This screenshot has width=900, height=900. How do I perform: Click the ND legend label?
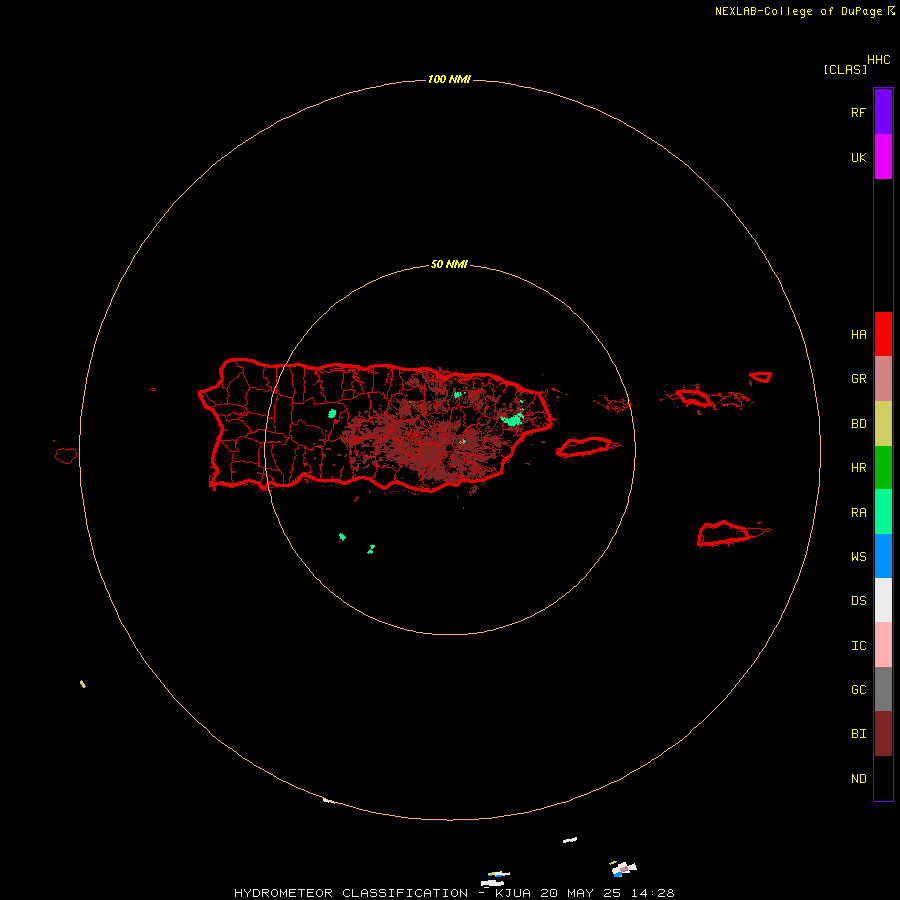pos(858,779)
